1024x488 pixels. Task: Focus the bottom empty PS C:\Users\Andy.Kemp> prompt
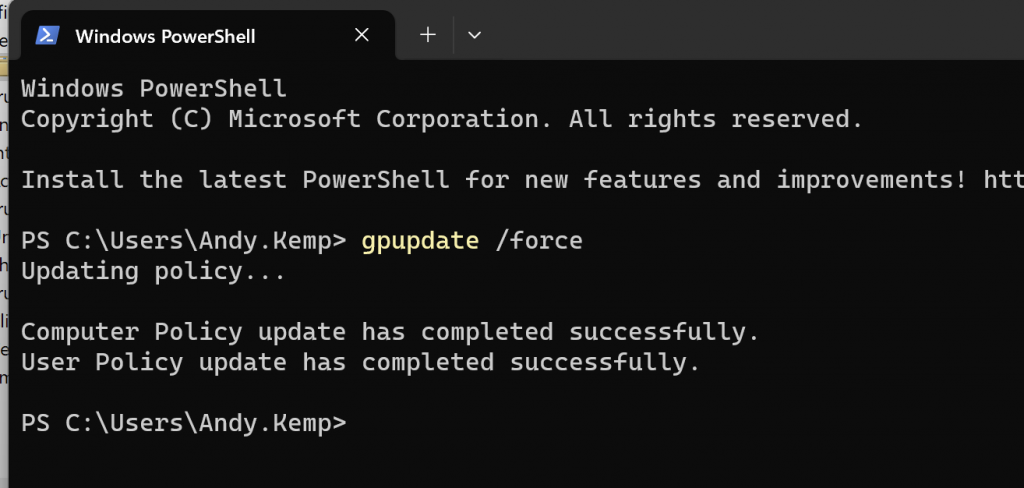pos(184,423)
